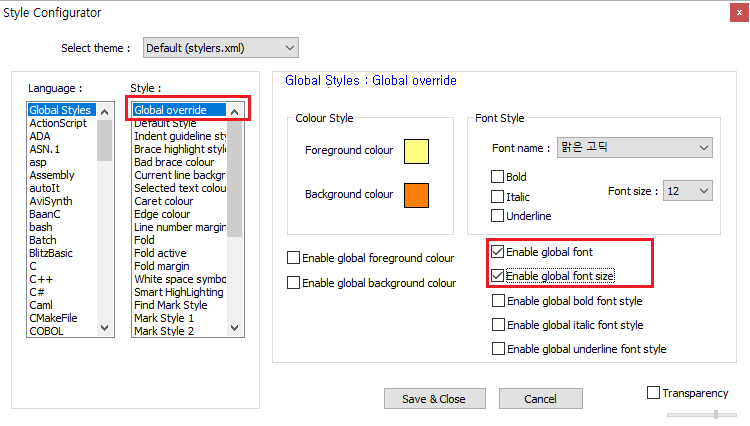Select COBOL in Language list
750x426 pixels.
[62, 331]
